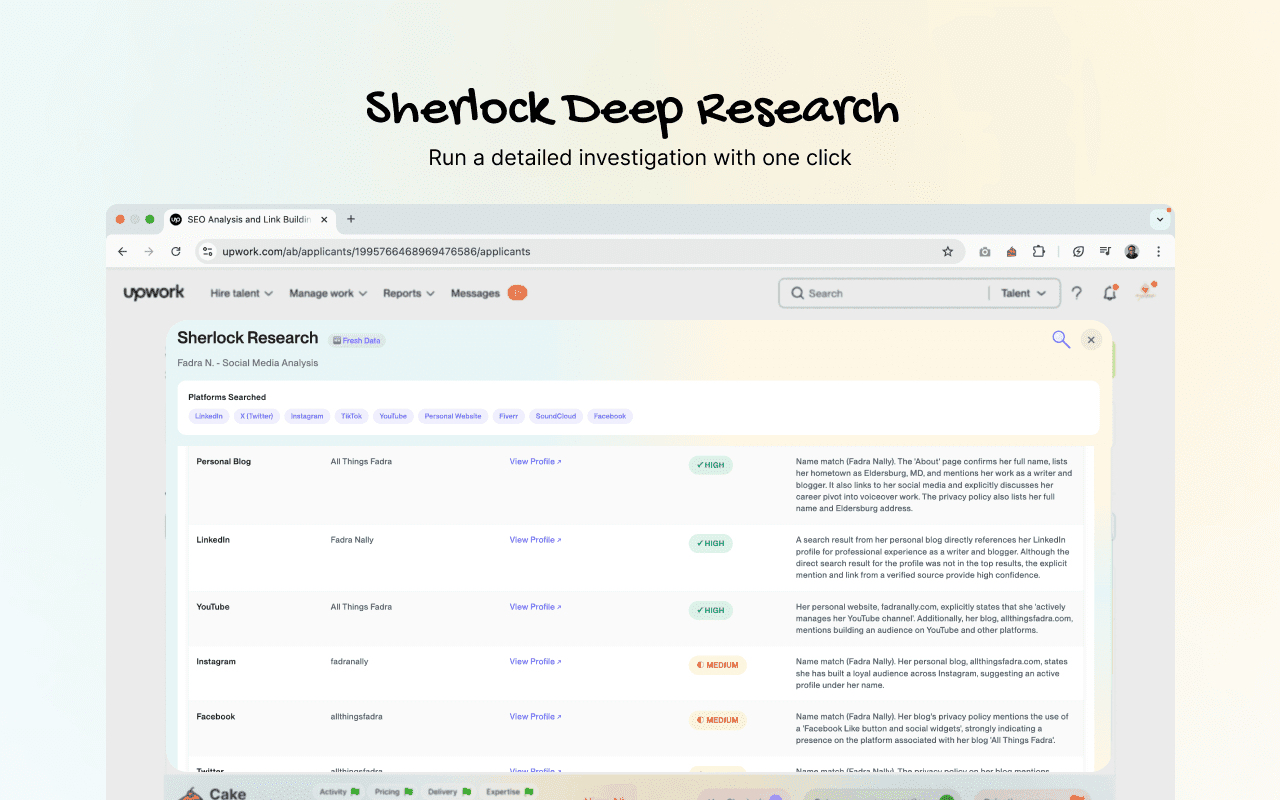Open View Profile for YouTube row
This screenshot has height=800, width=1280.
point(535,607)
